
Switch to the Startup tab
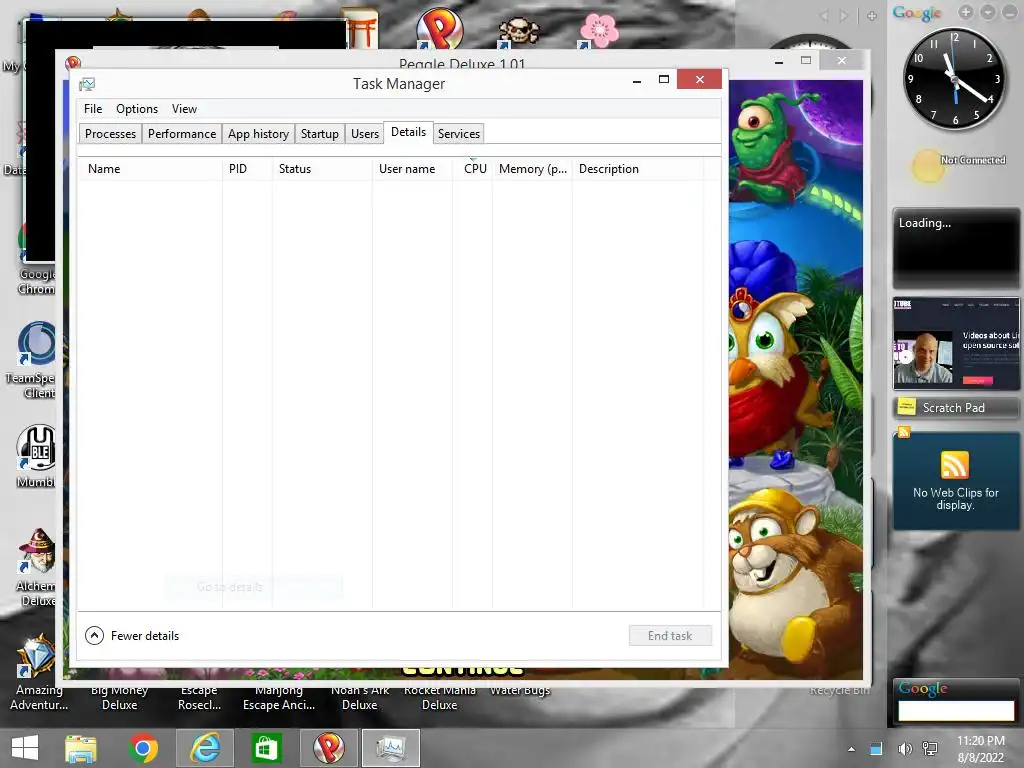[319, 134]
